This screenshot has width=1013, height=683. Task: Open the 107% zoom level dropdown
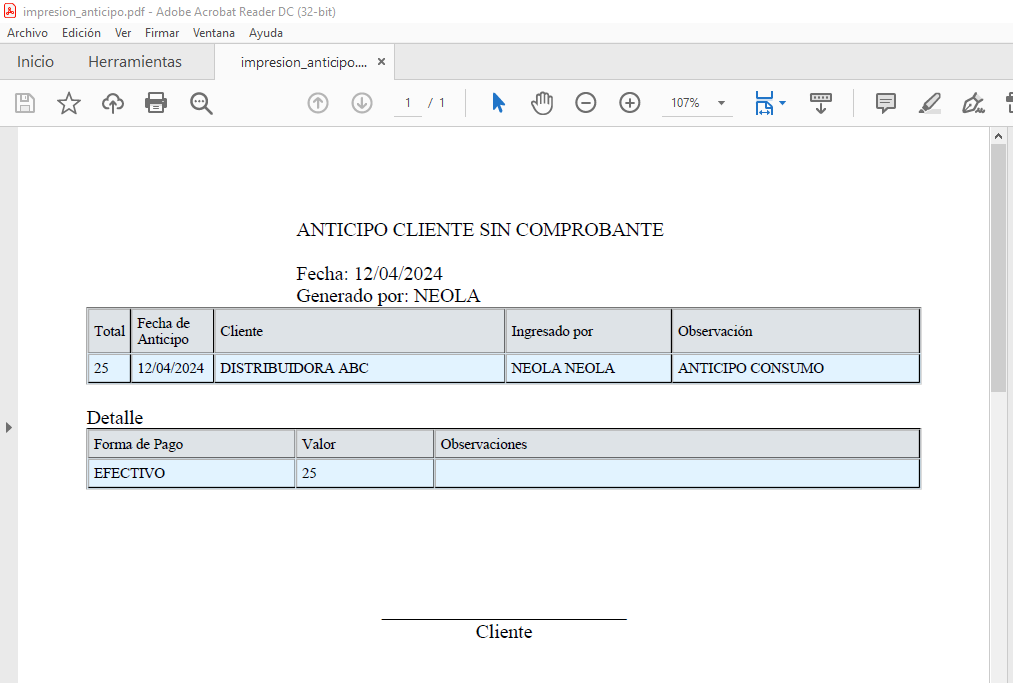click(721, 103)
